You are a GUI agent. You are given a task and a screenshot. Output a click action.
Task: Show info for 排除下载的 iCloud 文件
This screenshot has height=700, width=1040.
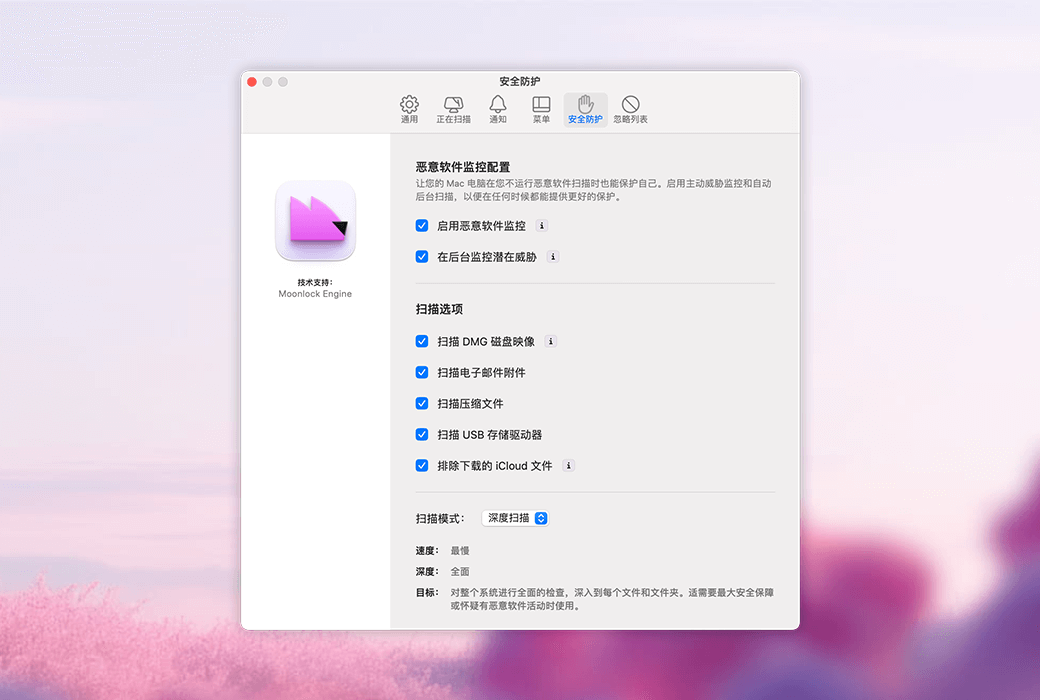pyautogui.click(x=568, y=466)
